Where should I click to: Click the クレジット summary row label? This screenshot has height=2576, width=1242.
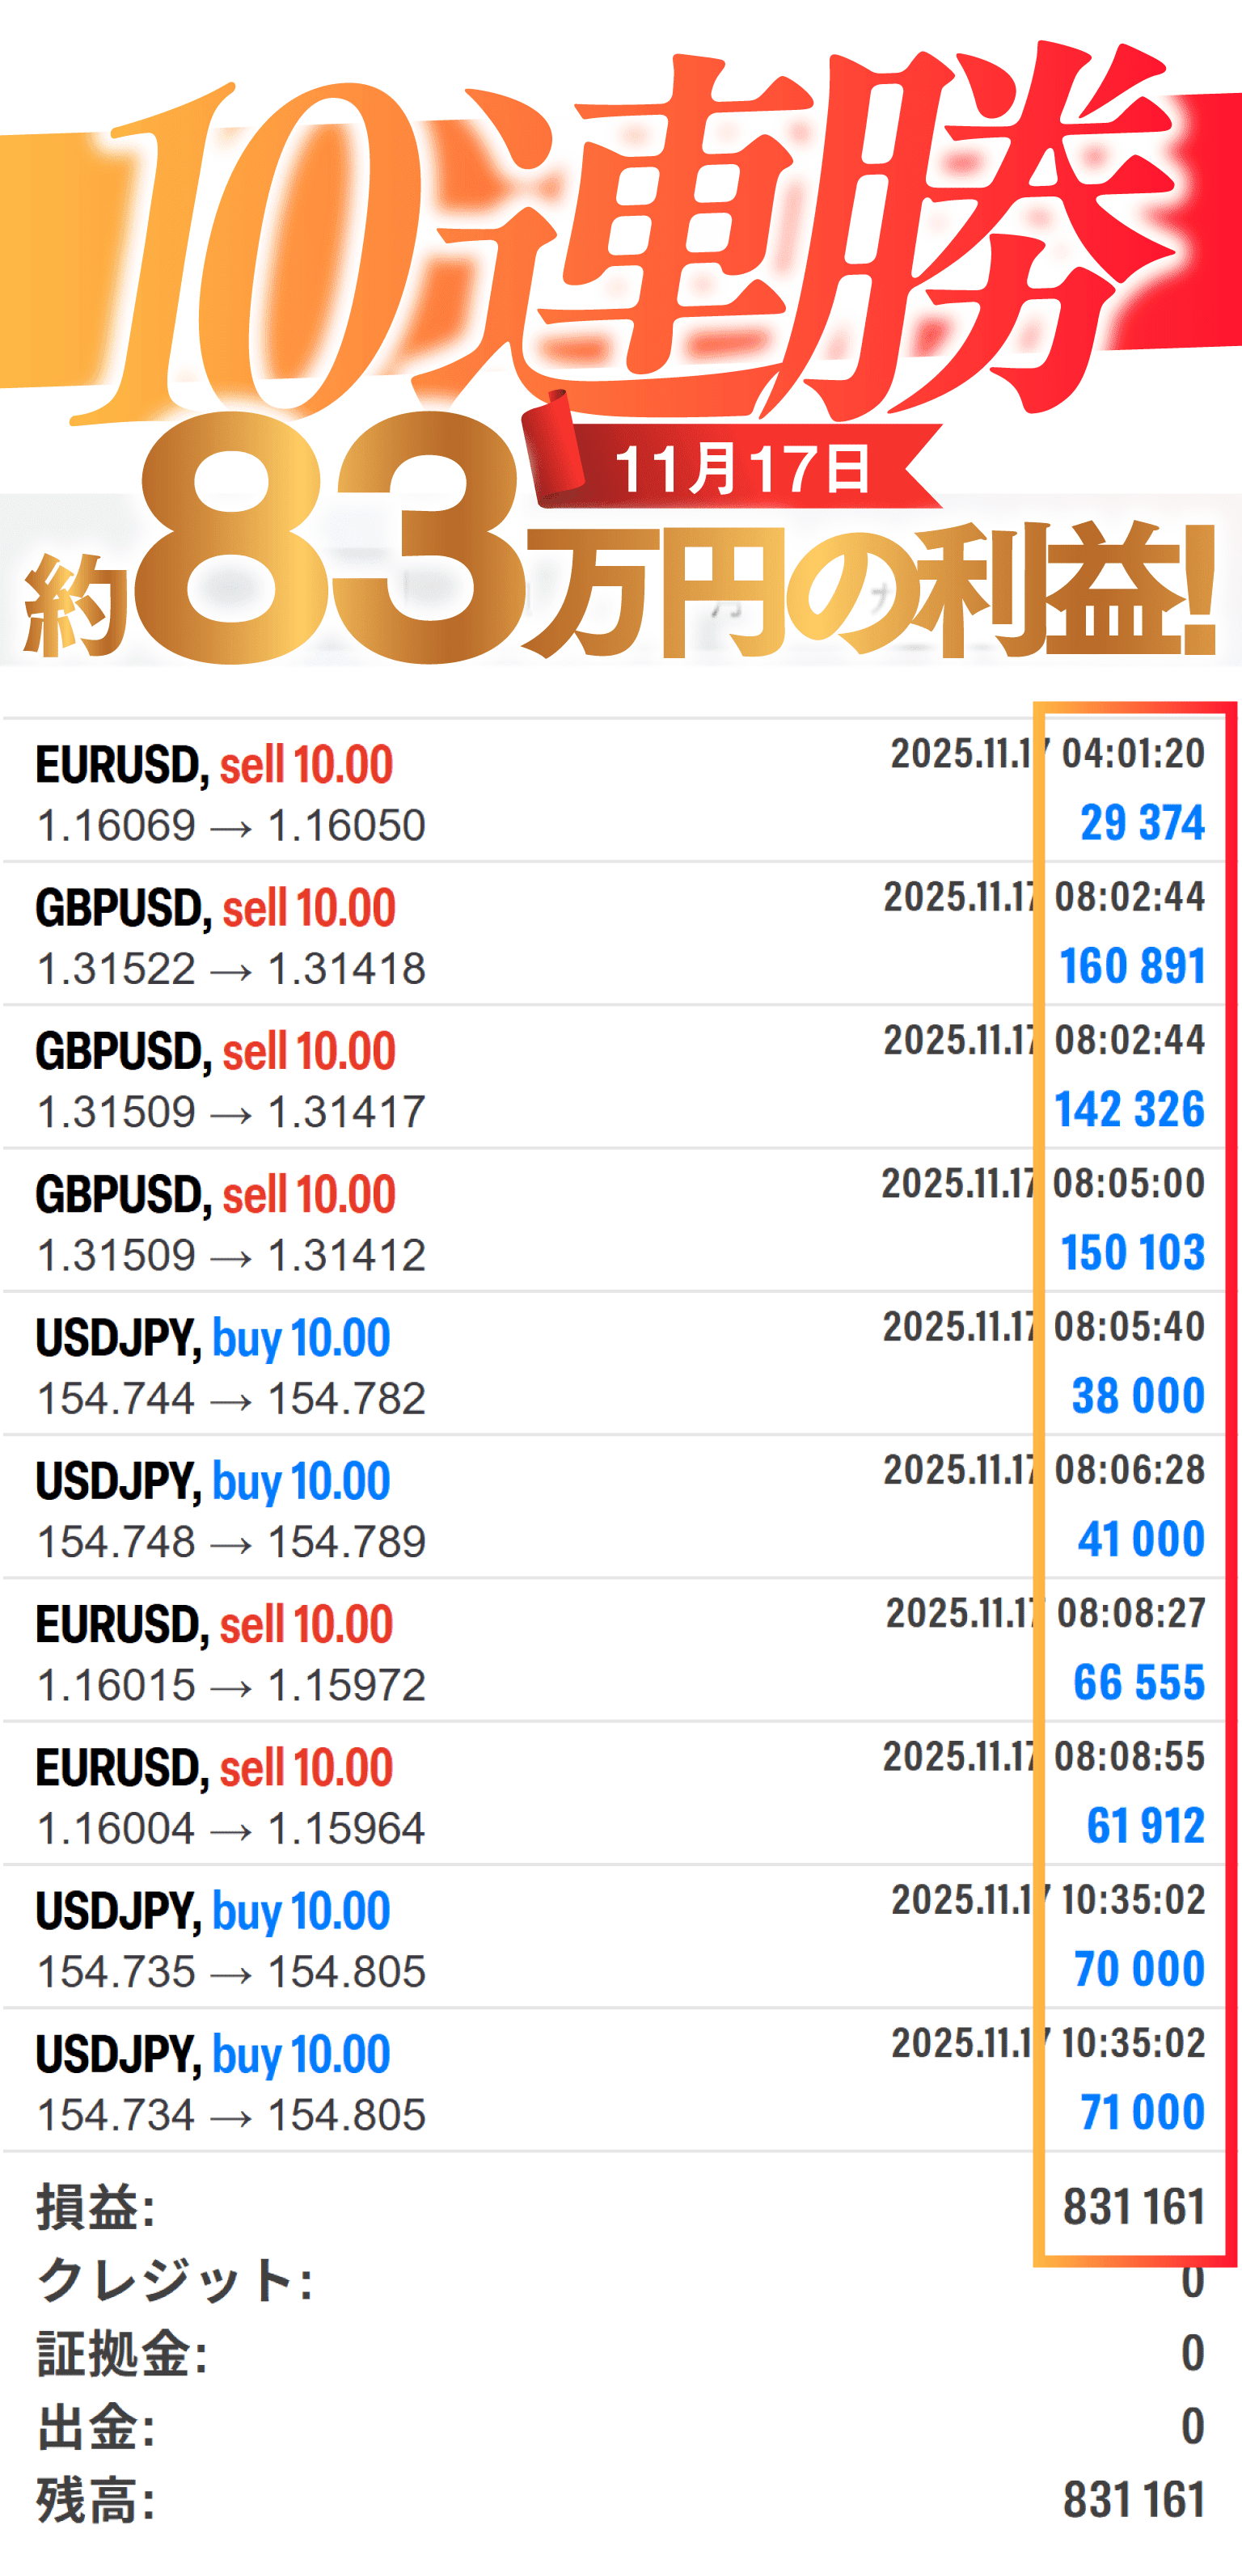pos(175,2281)
